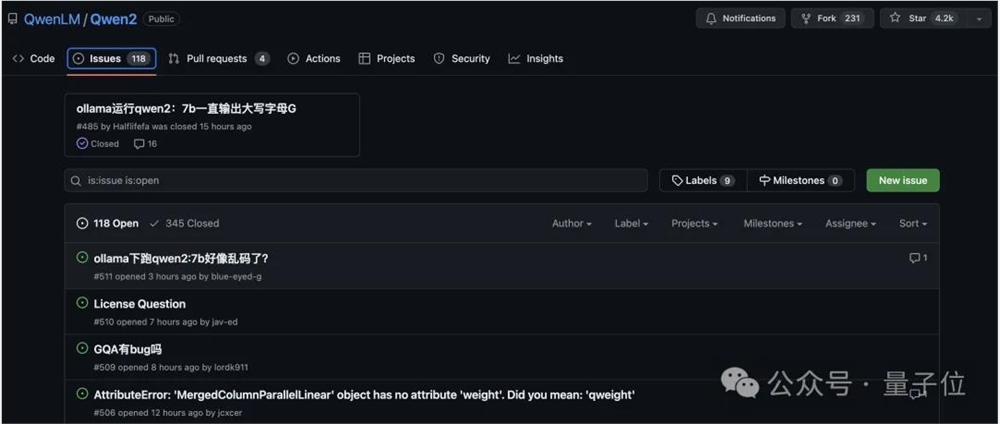Open issue #511 about ollama qwen2:7b

[x=181, y=258]
